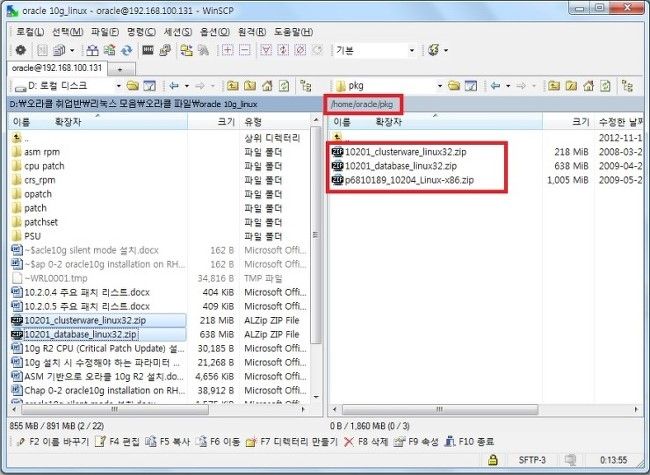Open the remote Open Directory folder icon
Image resolution: width=650 pixels, height=475 pixels.
454,86
